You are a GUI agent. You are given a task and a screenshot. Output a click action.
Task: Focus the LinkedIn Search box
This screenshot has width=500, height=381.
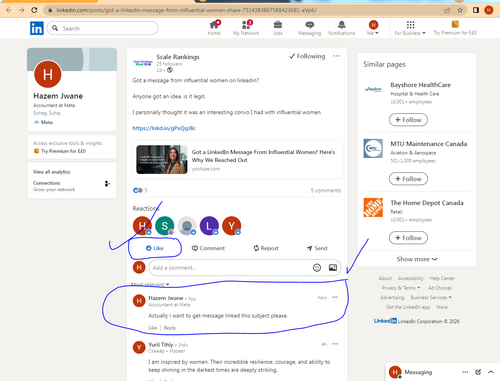pos(103,28)
